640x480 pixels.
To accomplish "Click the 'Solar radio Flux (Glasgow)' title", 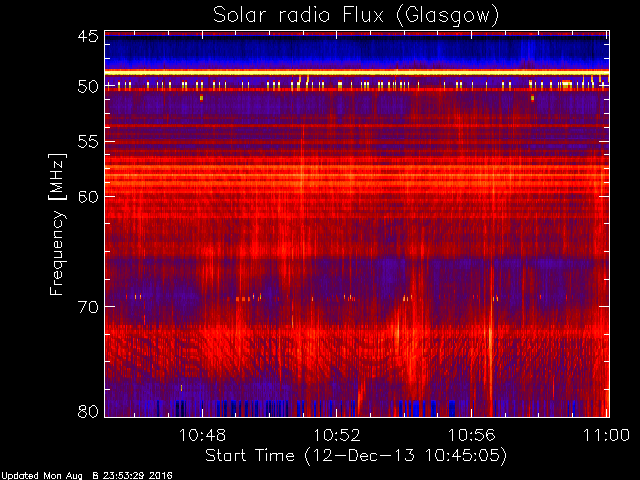I will [356, 16].
